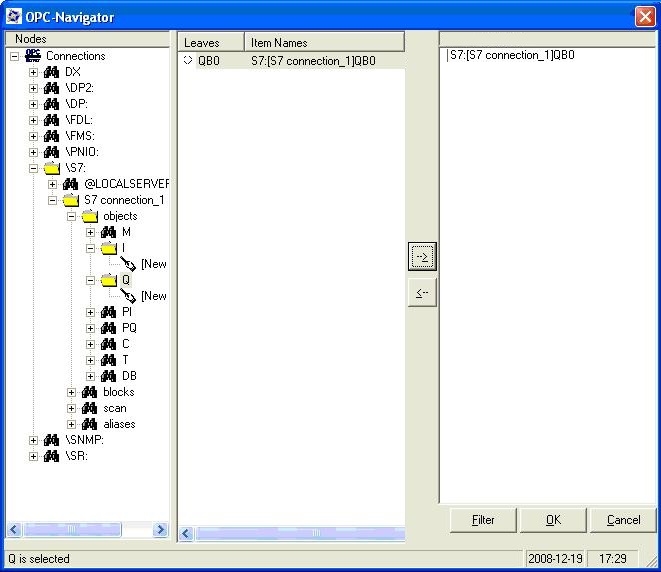Click the QB0 leaf item icon
Screen dimensions: 661x572
click(x=188, y=61)
